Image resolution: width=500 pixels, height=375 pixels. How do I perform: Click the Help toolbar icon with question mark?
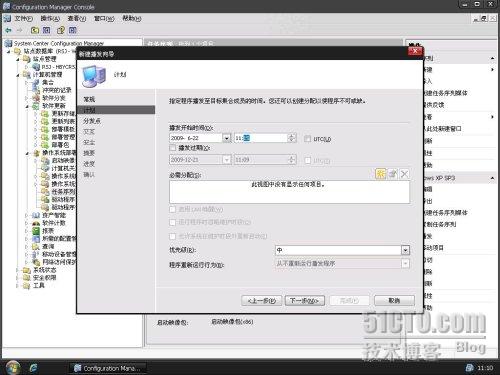point(61,30)
